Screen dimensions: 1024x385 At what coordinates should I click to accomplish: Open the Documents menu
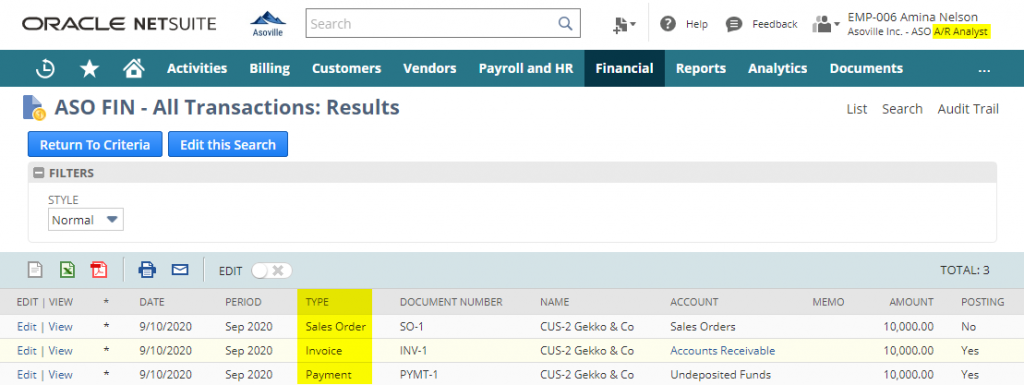click(866, 69)
